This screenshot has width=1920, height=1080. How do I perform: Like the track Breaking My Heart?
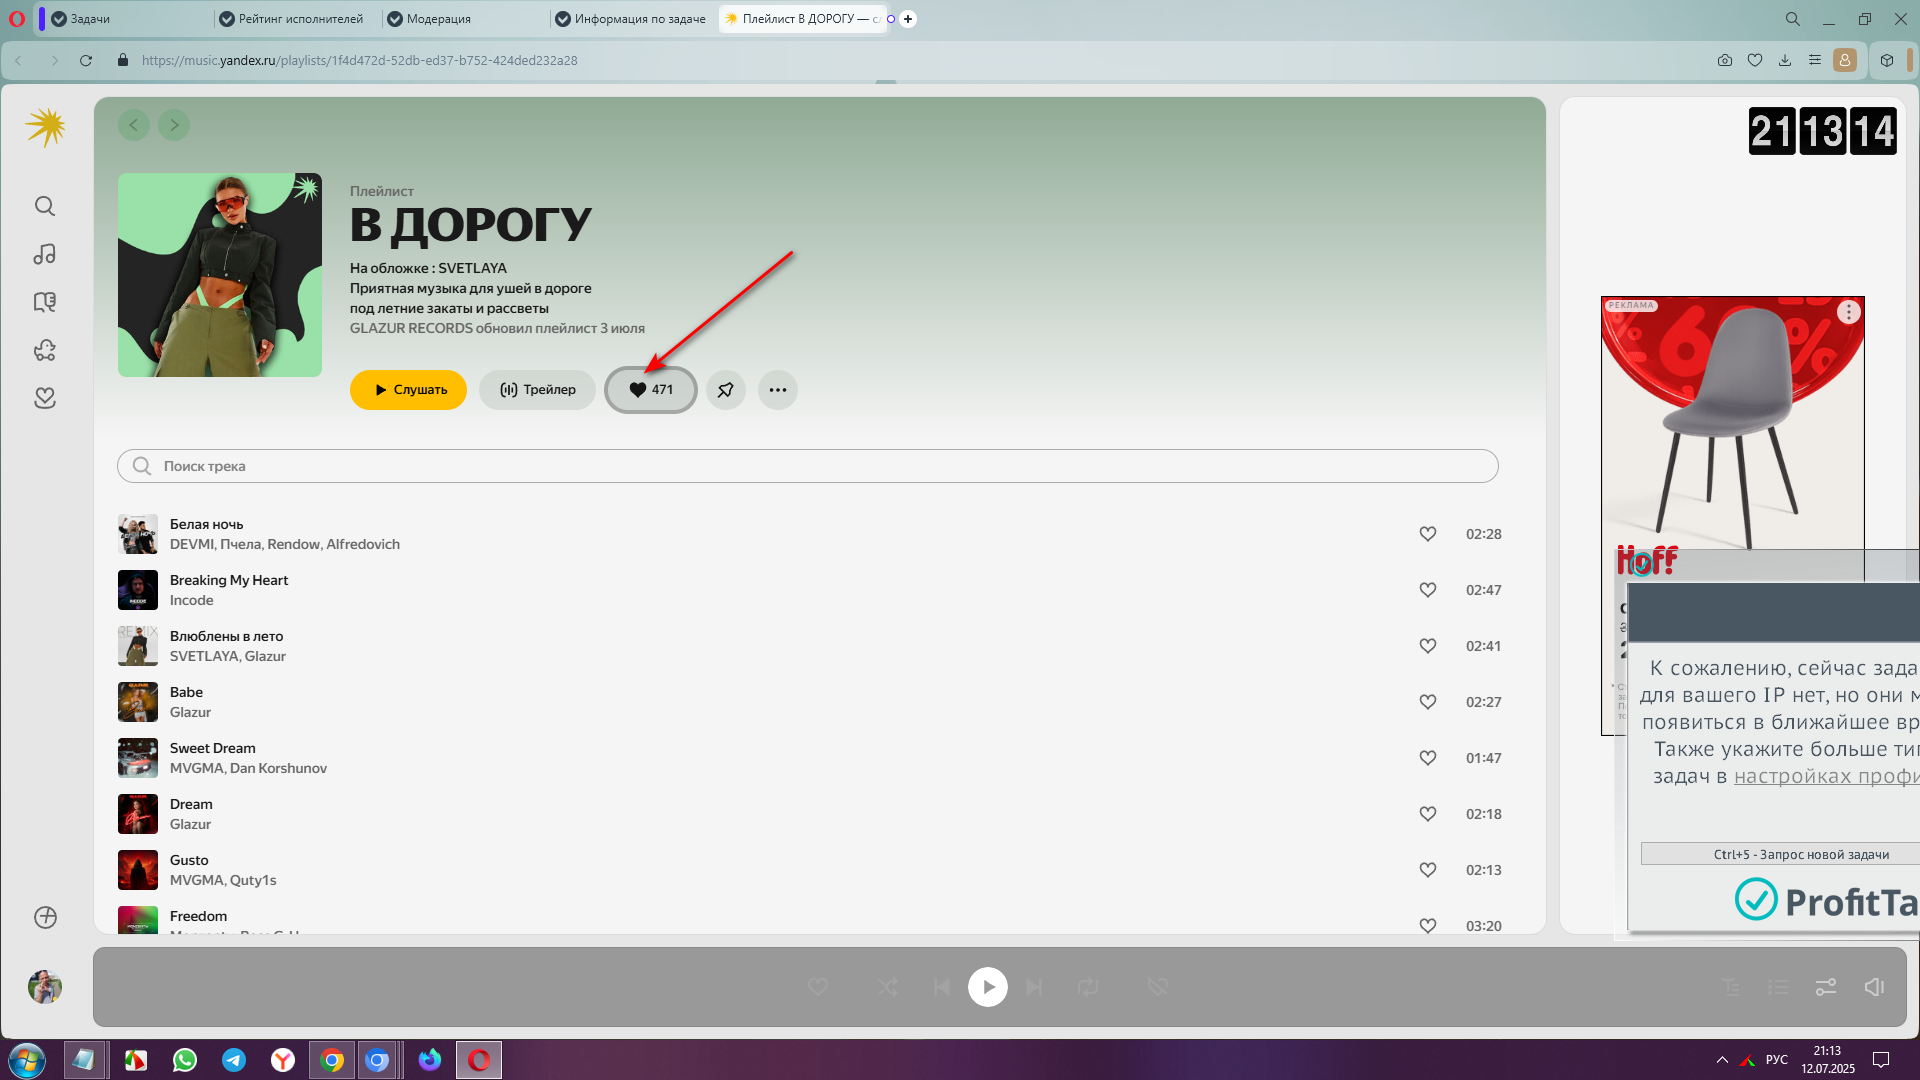[x=1428, y=590]
